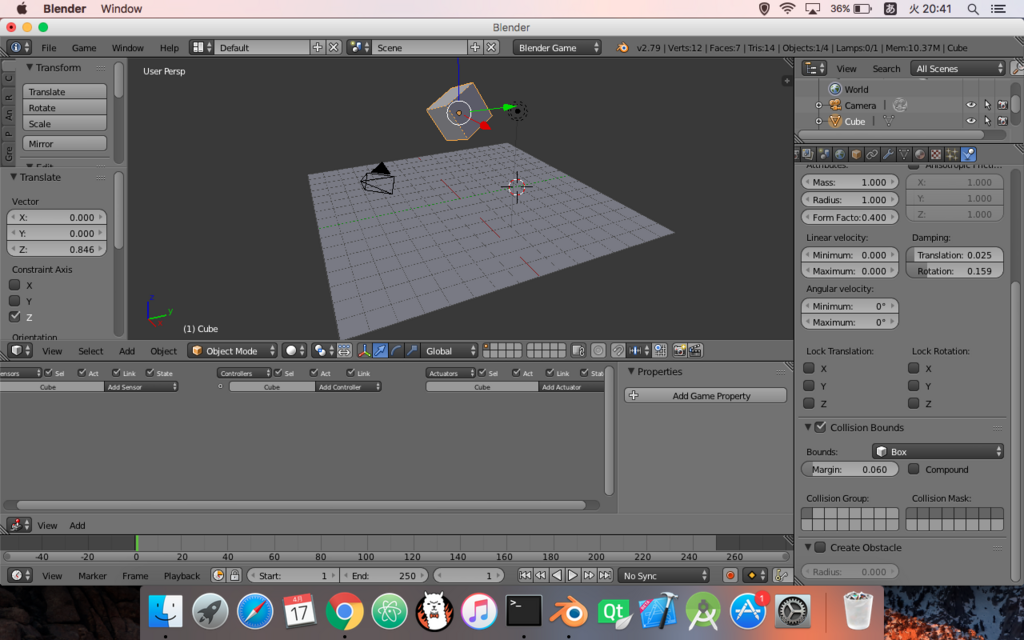Viewport: 1024px width, 640px height.
Task: Open the Bounds Box type dropdown
Action: point(938,451)
